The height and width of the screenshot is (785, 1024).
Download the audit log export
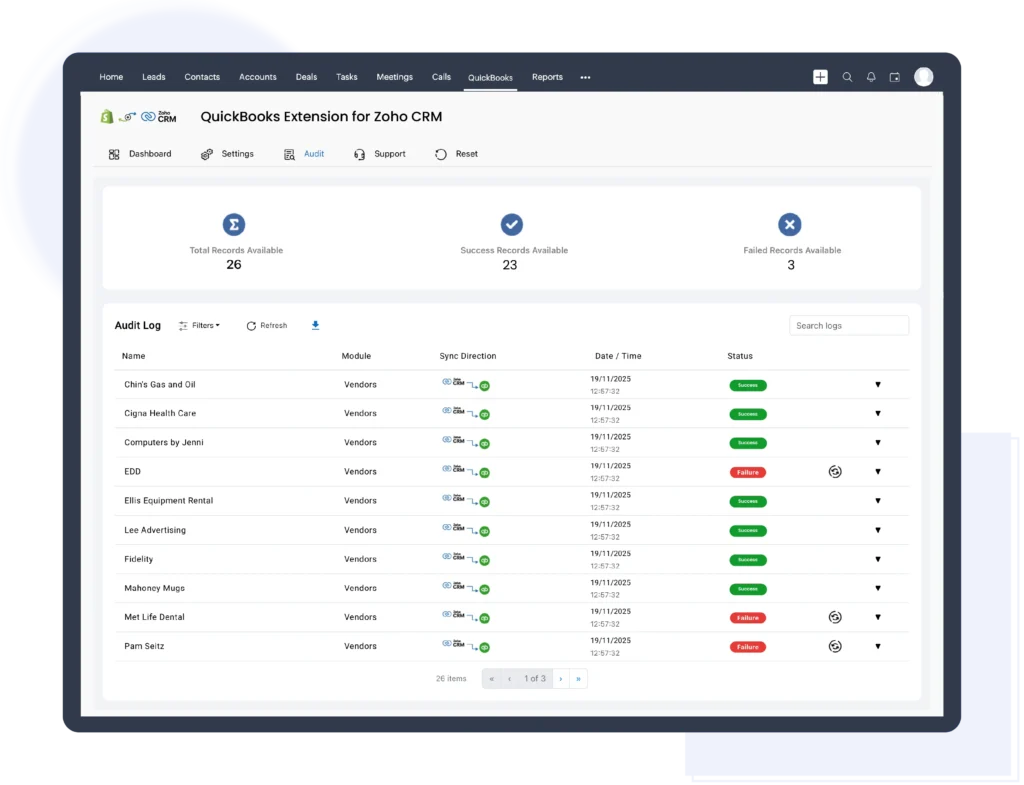[x=315, y=325]
